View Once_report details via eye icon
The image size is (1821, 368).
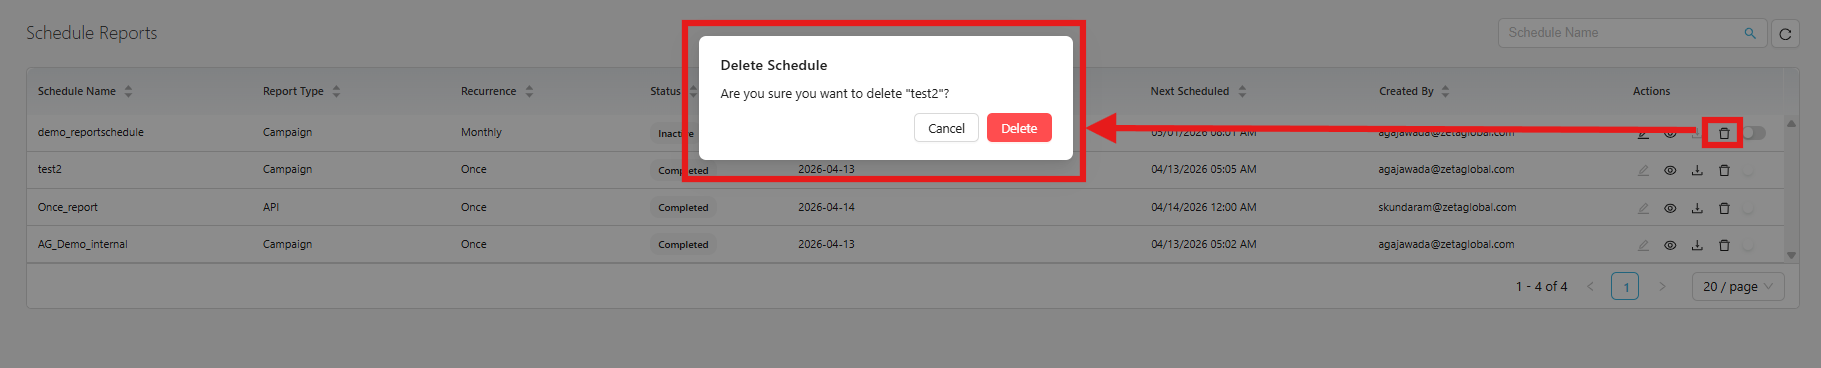(1670, 208)
